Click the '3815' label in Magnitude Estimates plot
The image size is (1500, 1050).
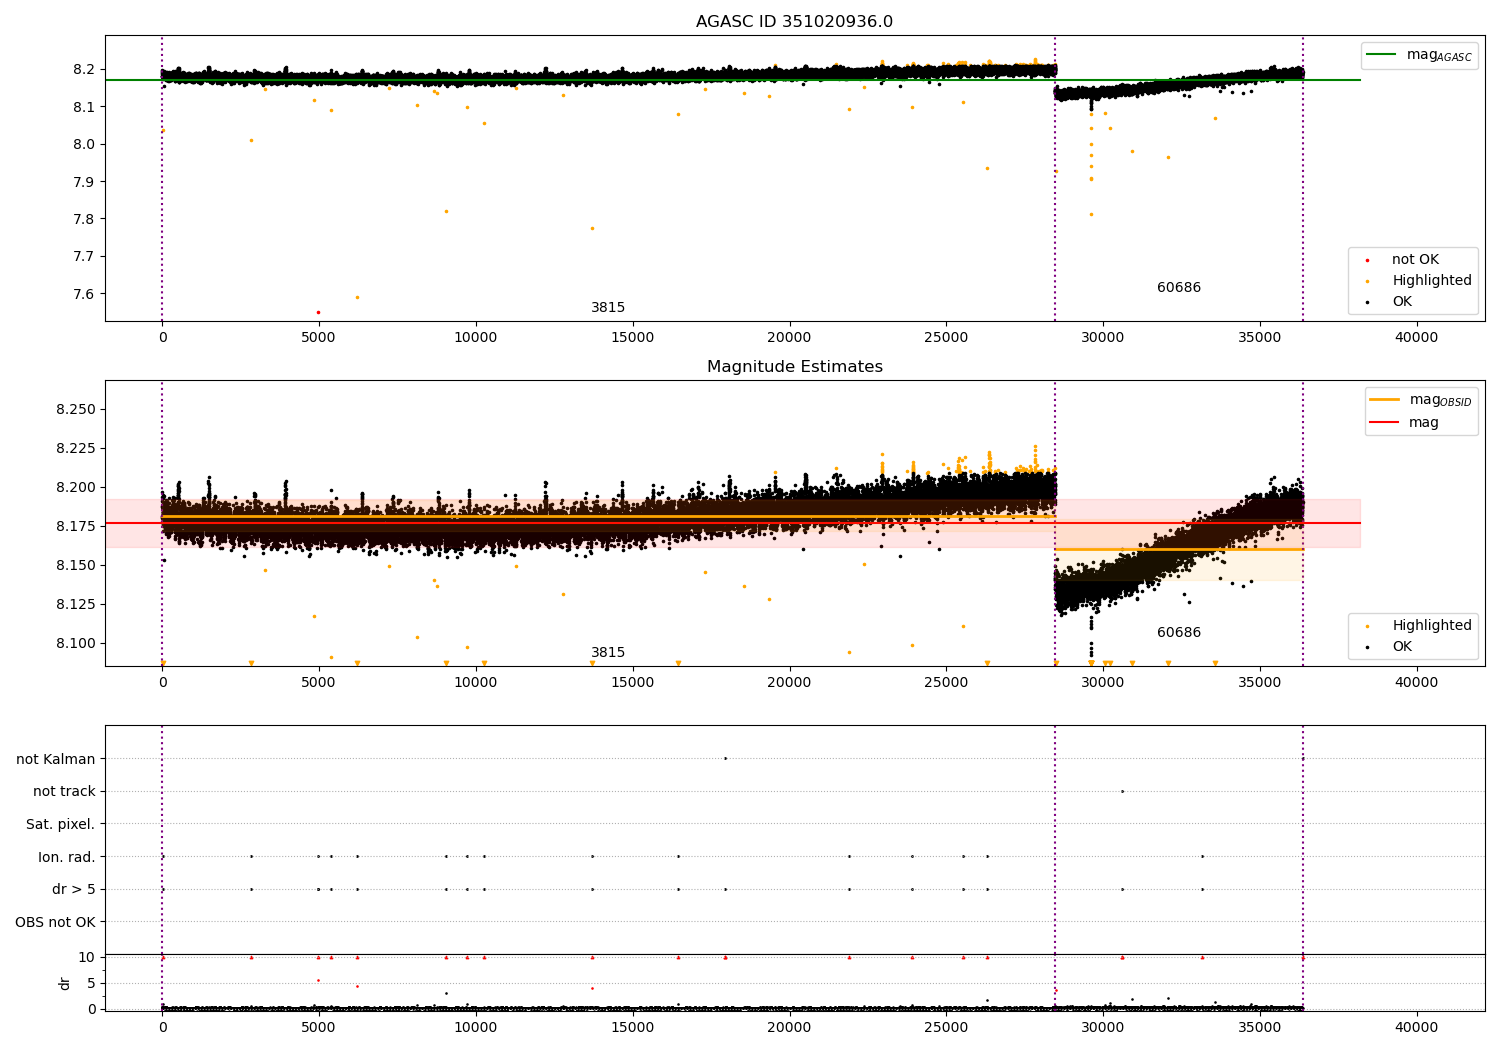608,653
